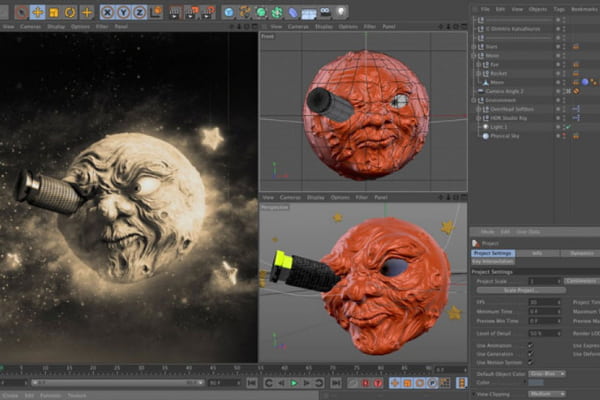Image resolution: width=600 pixels, height=400 pixels.
Task: Go to start of animation
Action: tap(252, 383)
